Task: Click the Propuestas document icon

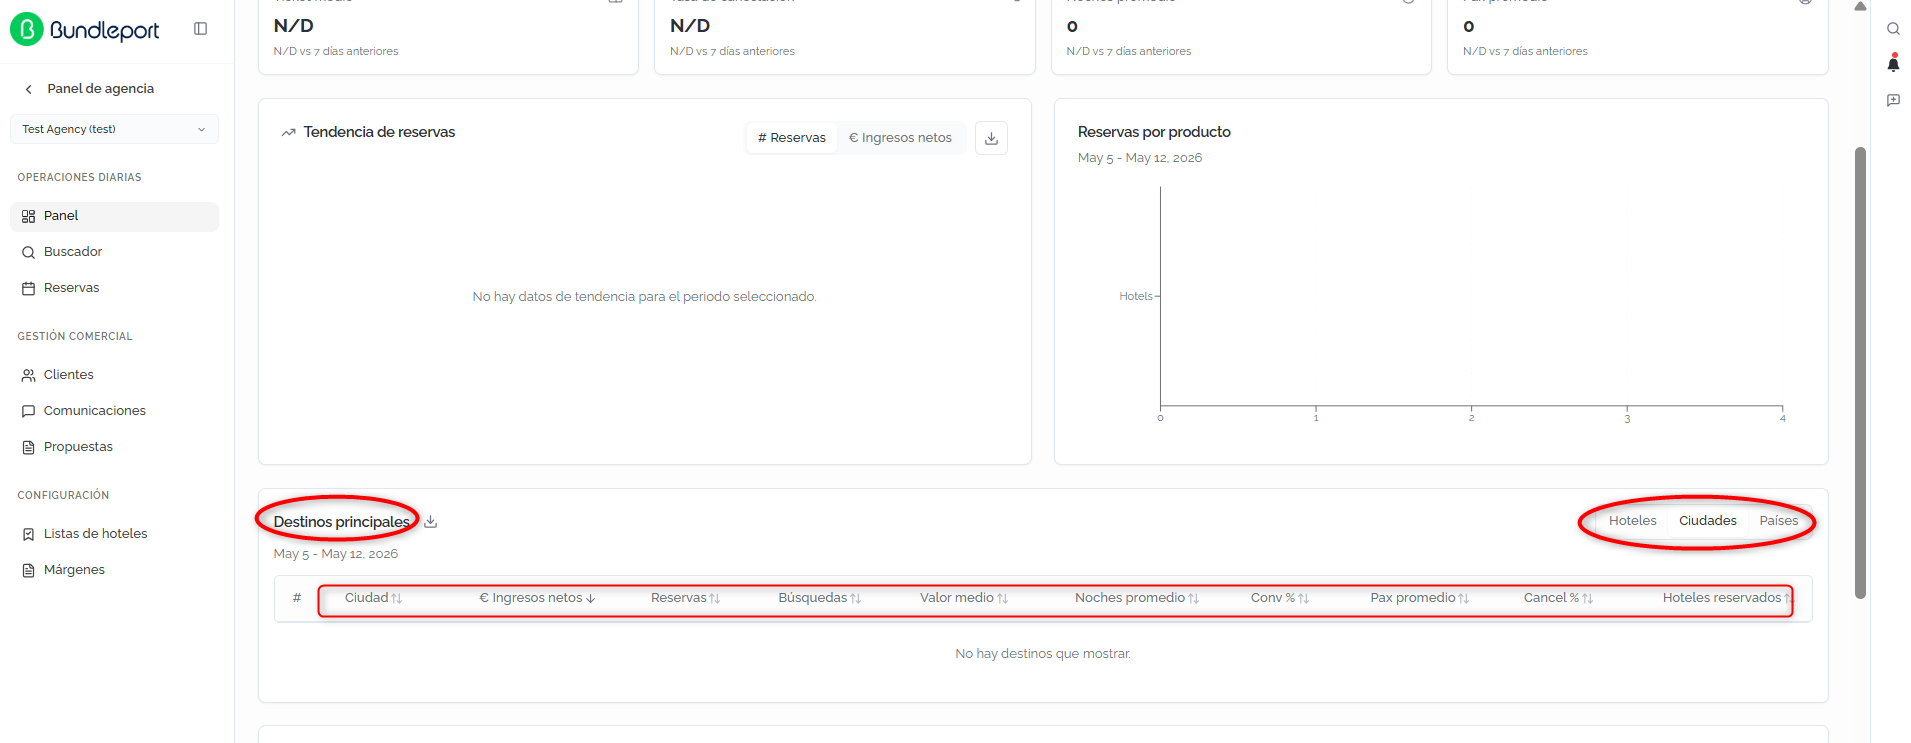Action: (28, 447)
